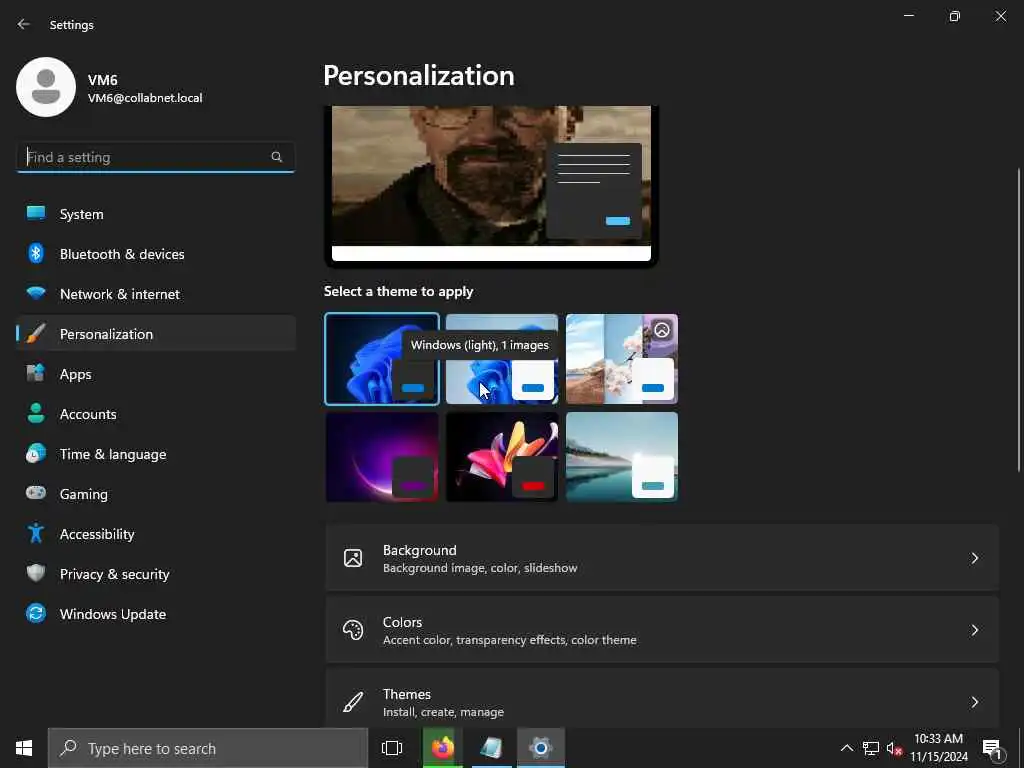Click the Bluetooth icon in sidebar

click(36, 253)
